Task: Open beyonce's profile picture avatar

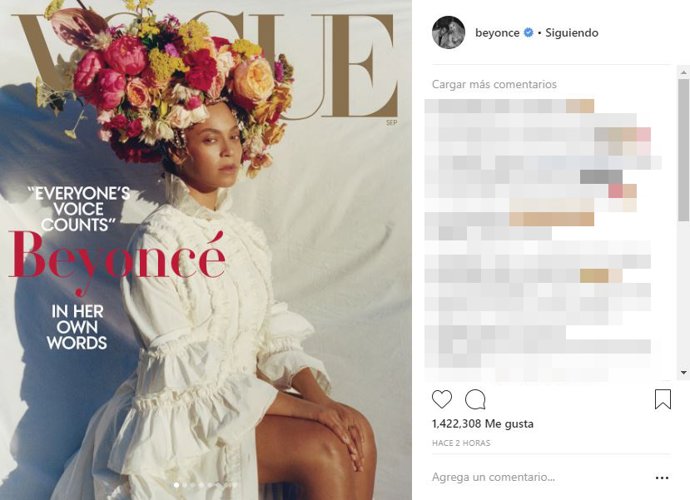Action: (448, 32)
